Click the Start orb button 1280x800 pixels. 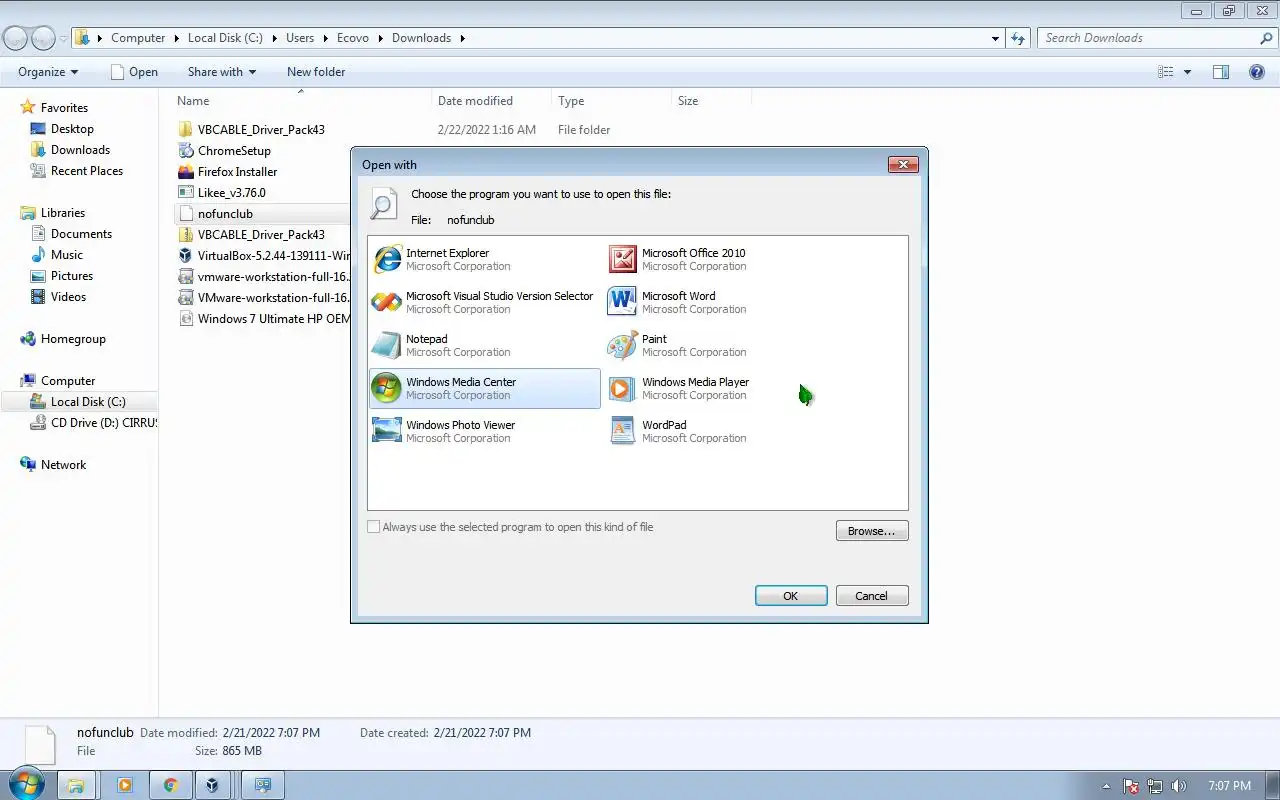coord(25,784)
